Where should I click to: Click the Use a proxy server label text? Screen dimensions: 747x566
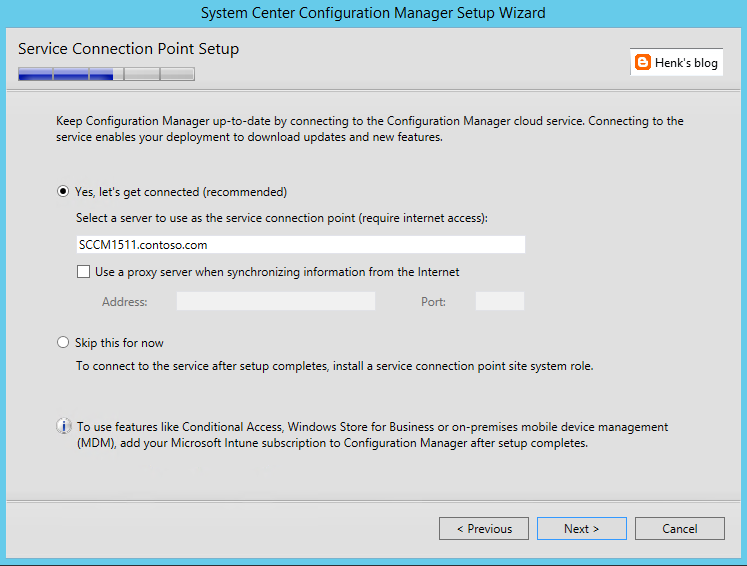[277, 272]
